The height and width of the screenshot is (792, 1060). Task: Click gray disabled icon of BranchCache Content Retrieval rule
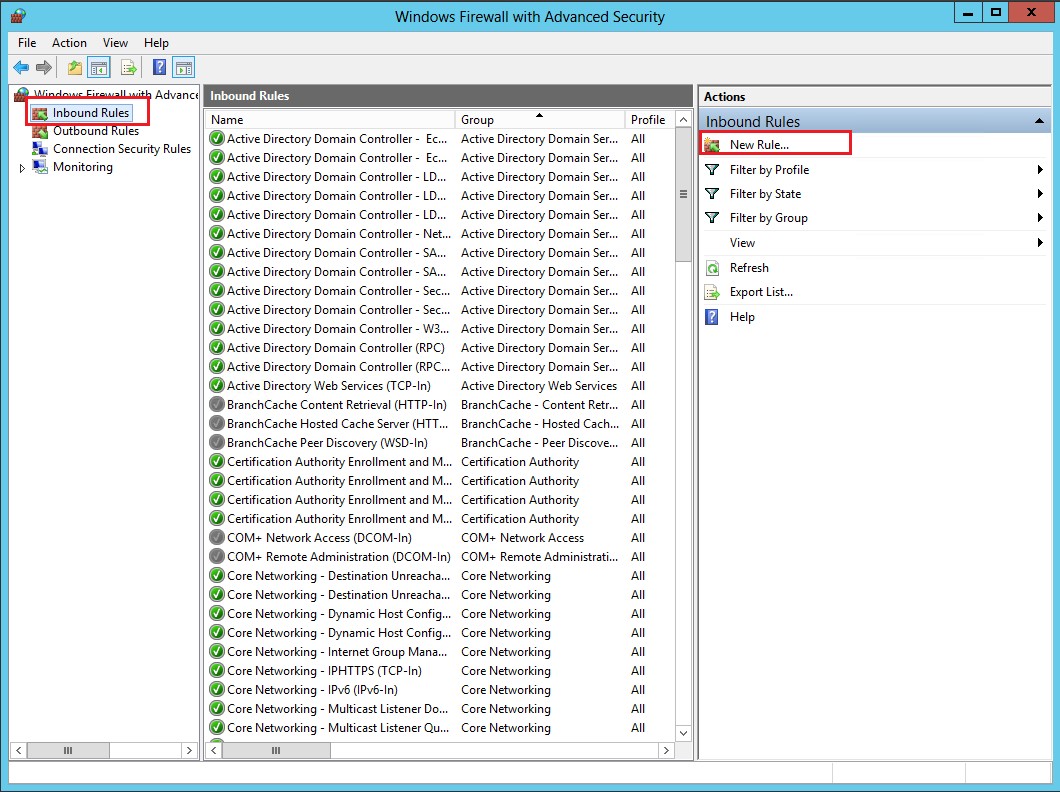click(217, 405)
